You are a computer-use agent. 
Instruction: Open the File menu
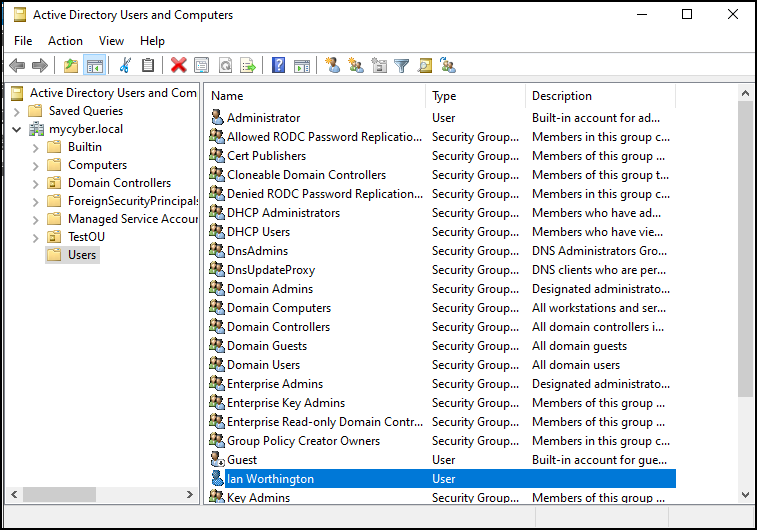(23, 41)
